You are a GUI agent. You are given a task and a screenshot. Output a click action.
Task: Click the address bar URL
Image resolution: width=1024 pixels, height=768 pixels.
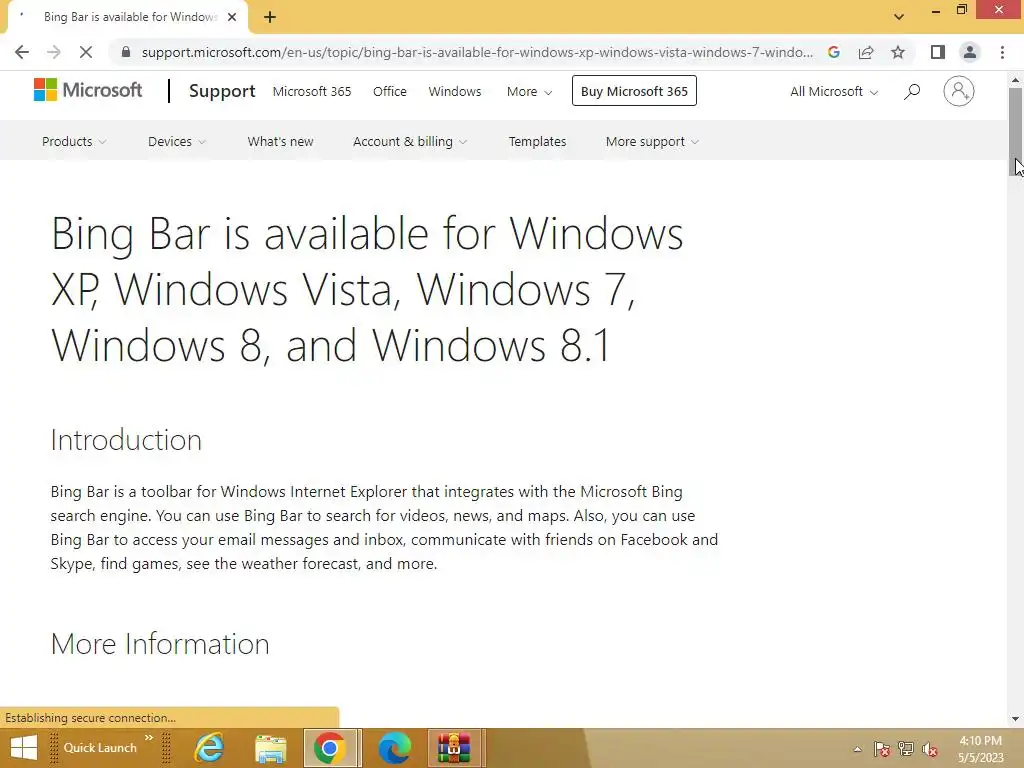point(477,52)
